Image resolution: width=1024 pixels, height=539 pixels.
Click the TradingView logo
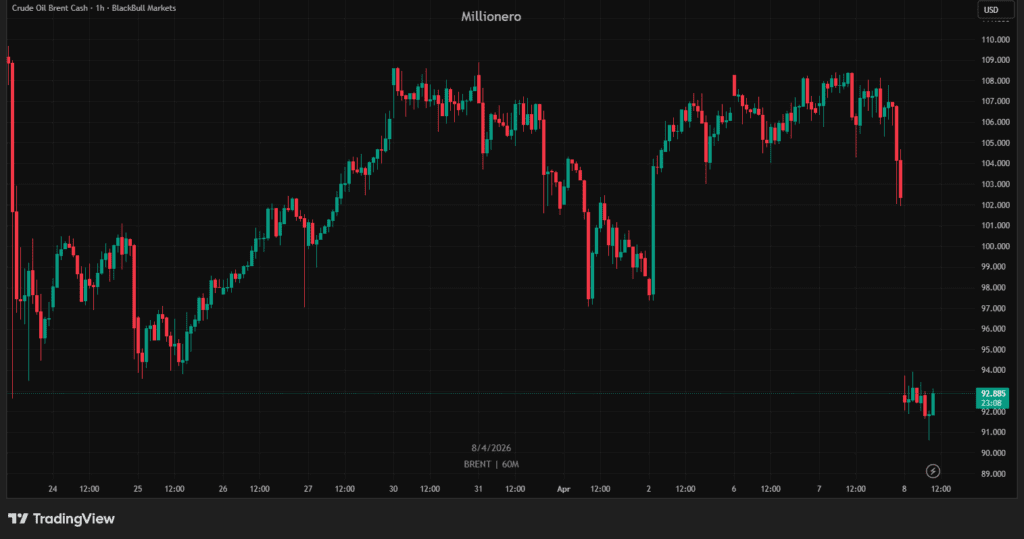[x=61, y=519]
